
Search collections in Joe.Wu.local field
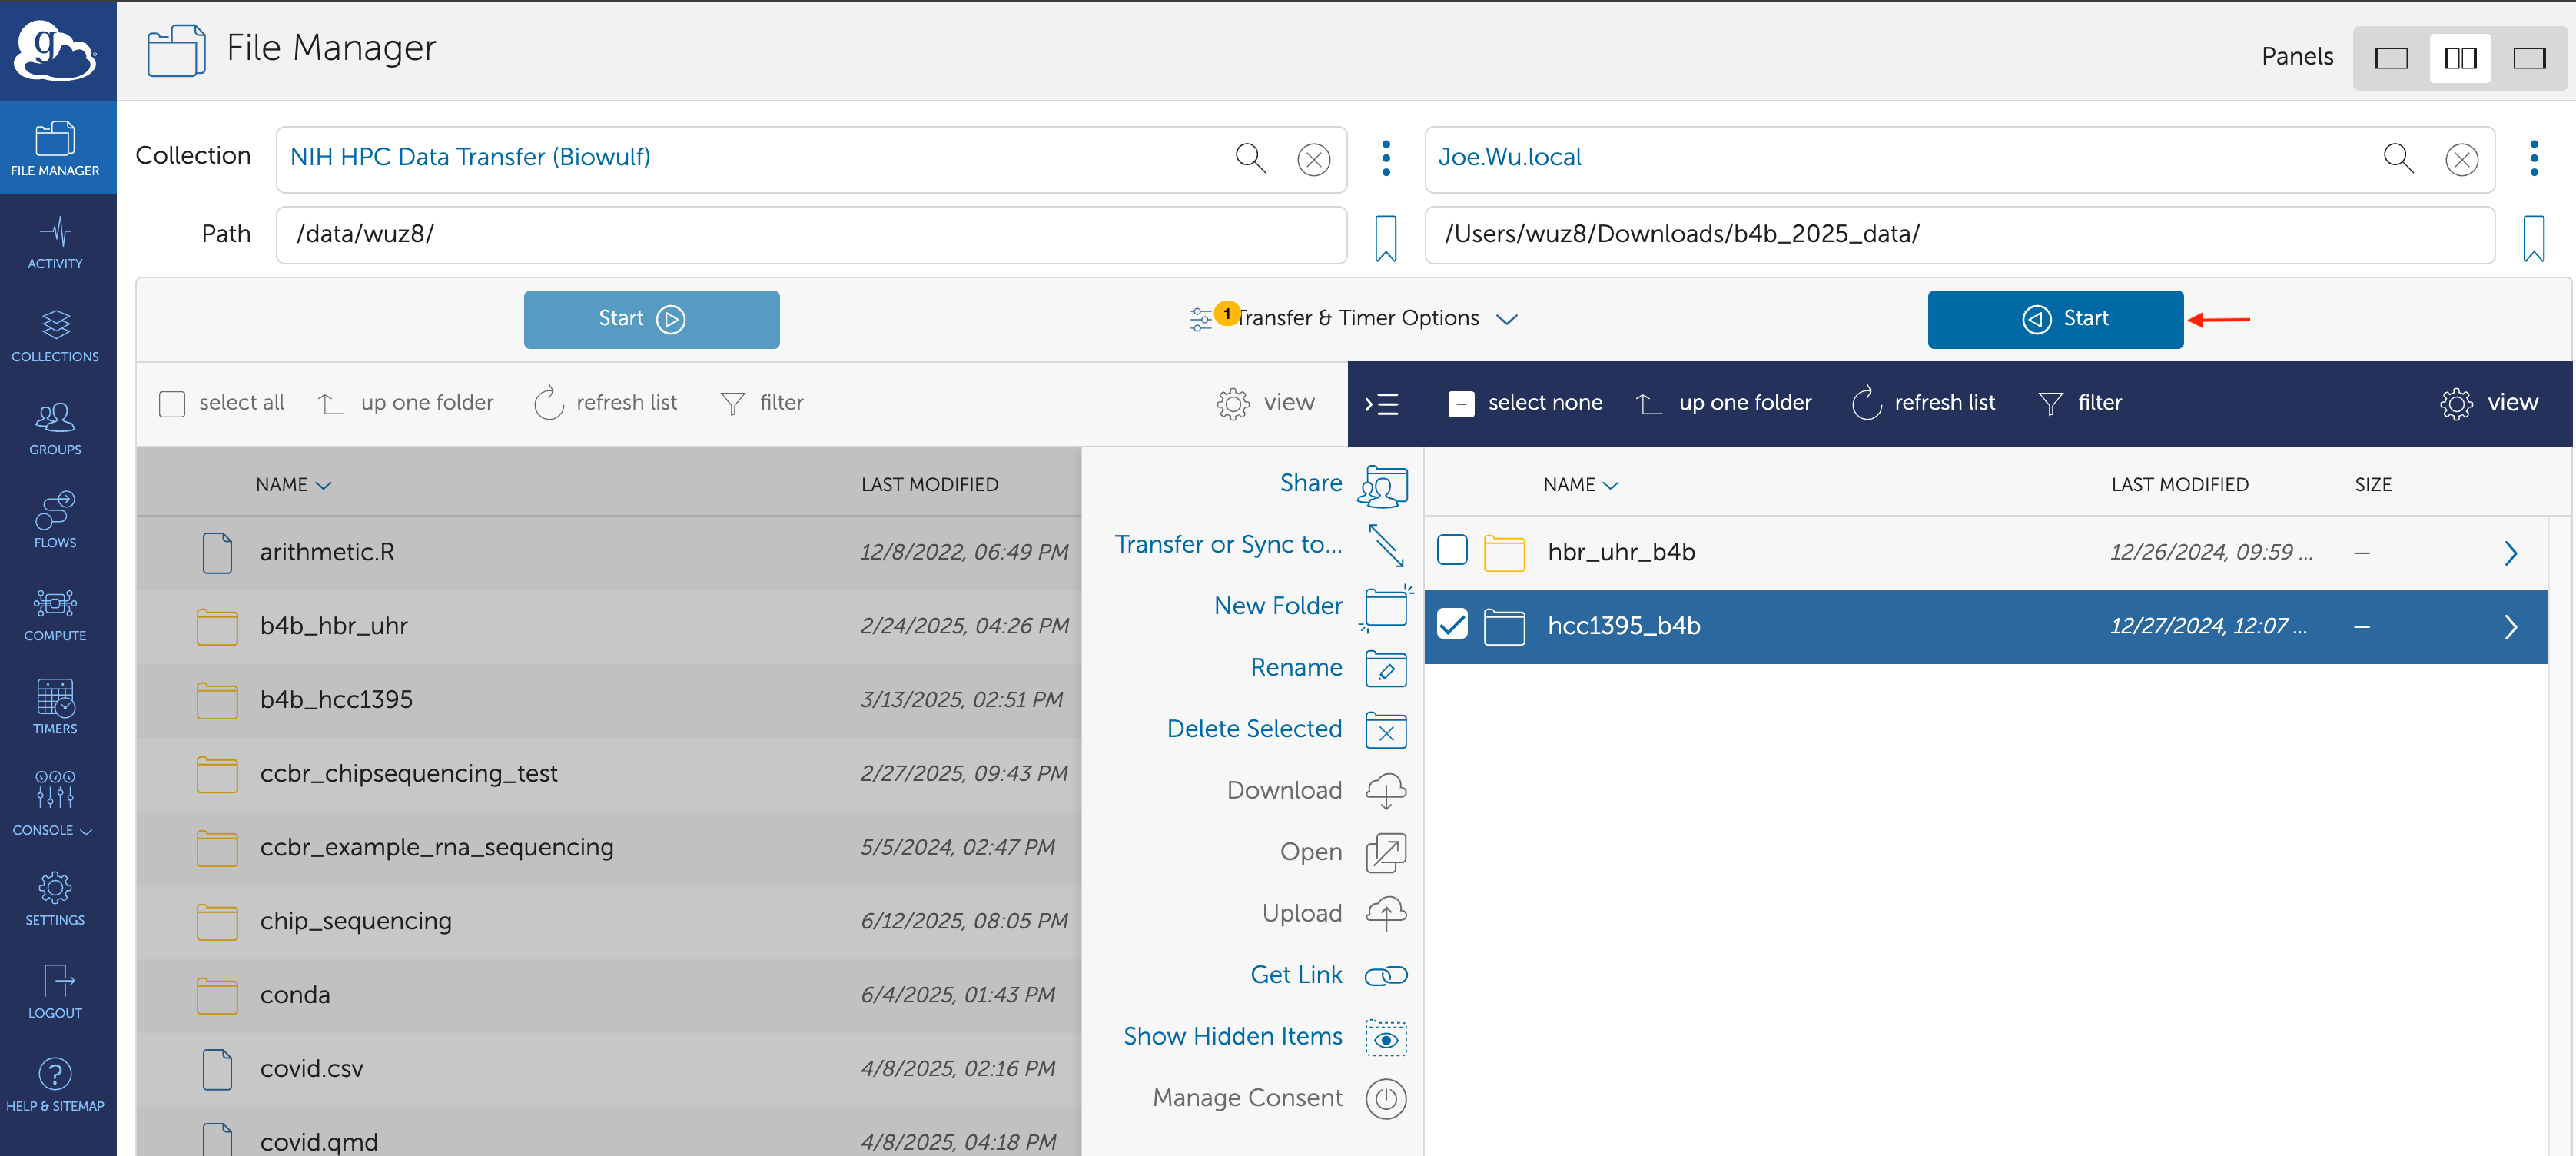(x=2398, y=157)
